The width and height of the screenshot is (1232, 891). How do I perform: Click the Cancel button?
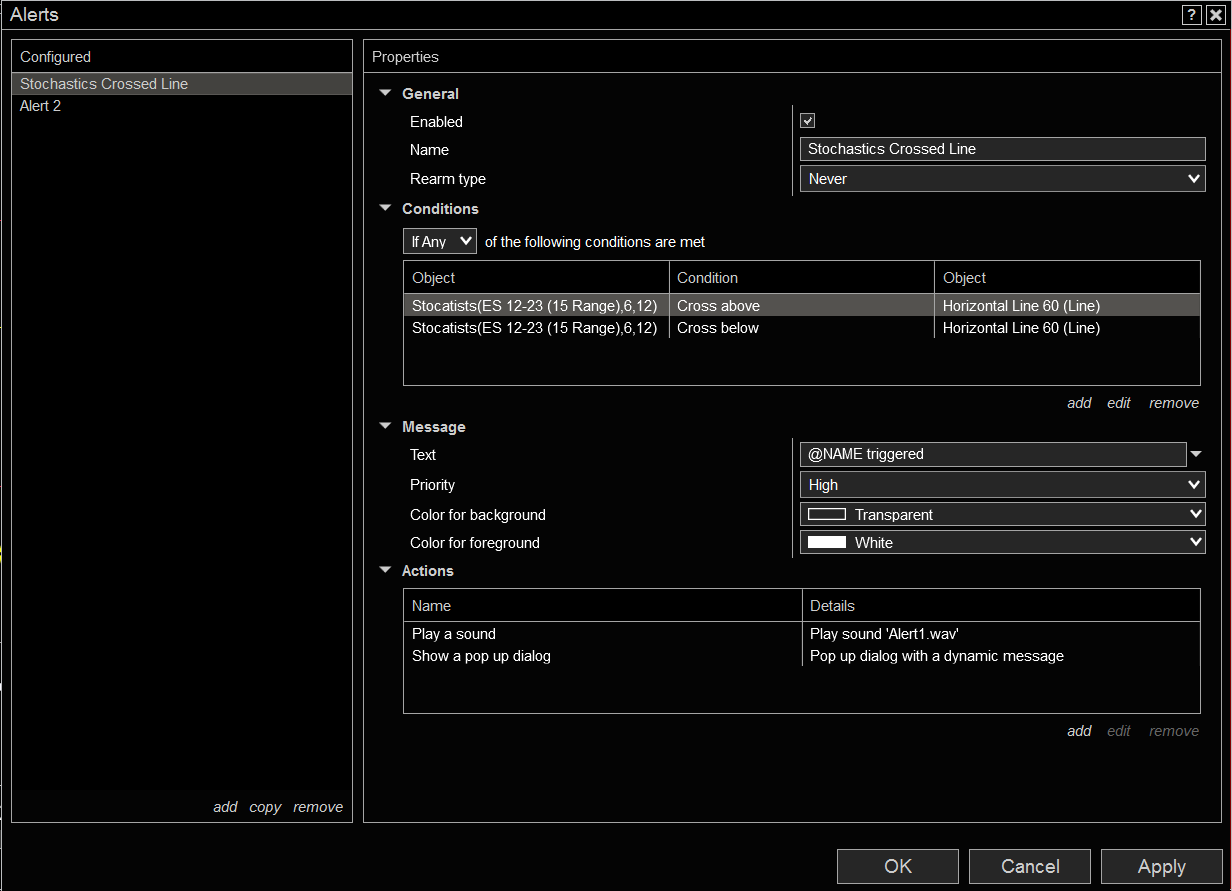[1030, 866]
